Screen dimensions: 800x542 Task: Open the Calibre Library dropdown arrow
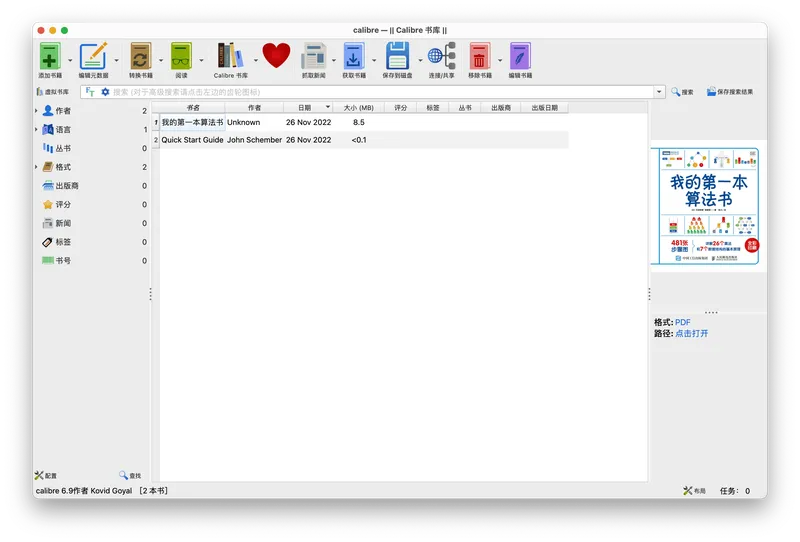tap(256, 60)
